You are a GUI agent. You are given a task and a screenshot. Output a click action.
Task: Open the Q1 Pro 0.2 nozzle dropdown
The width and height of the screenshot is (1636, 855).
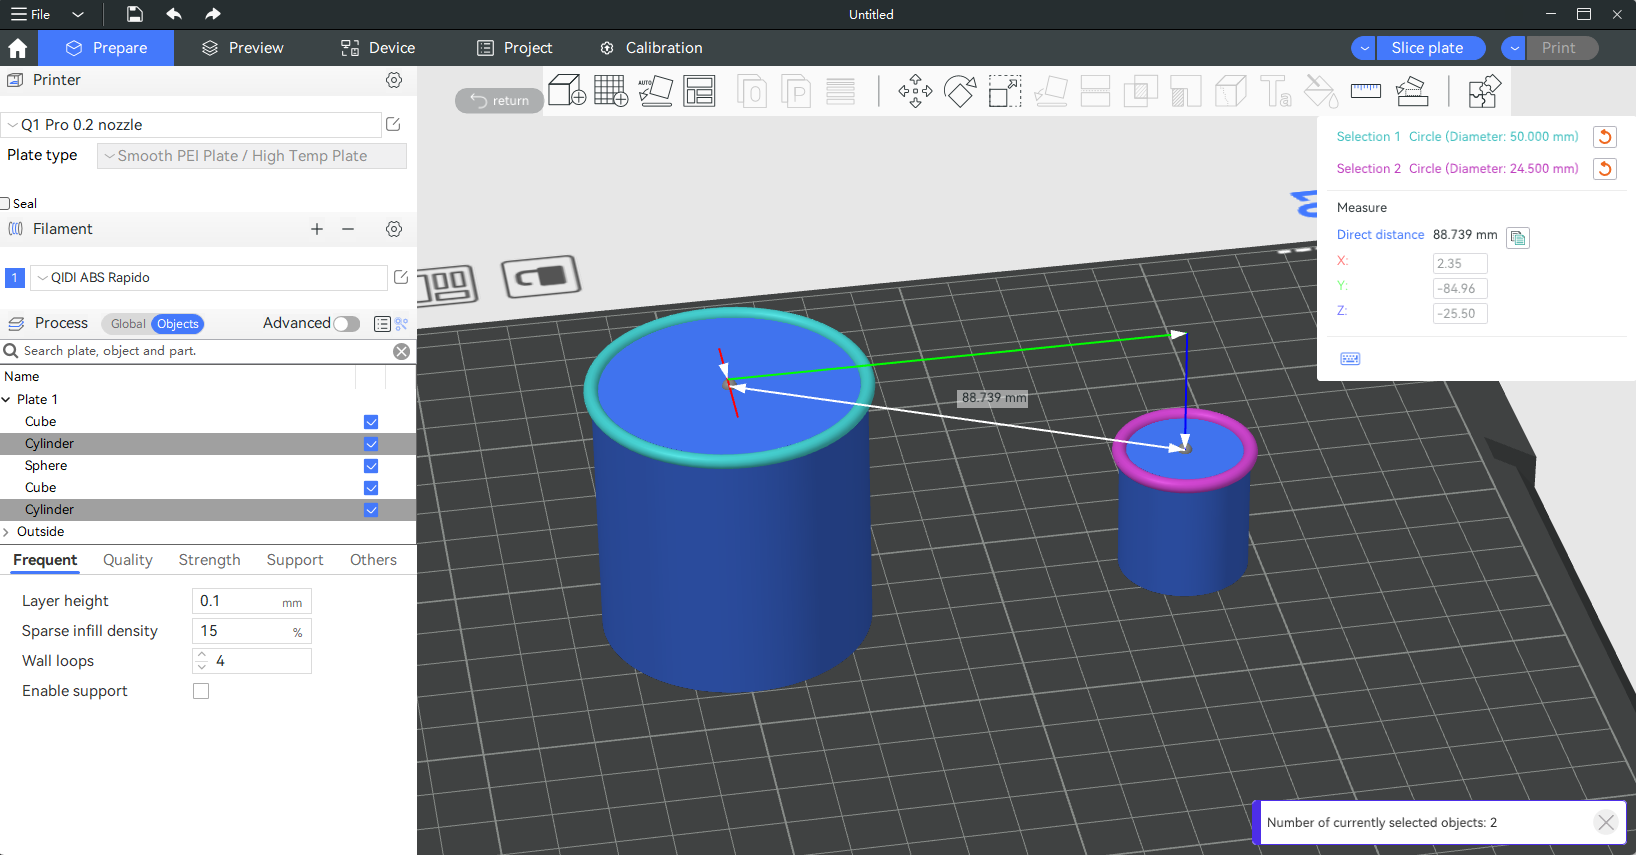192,125
